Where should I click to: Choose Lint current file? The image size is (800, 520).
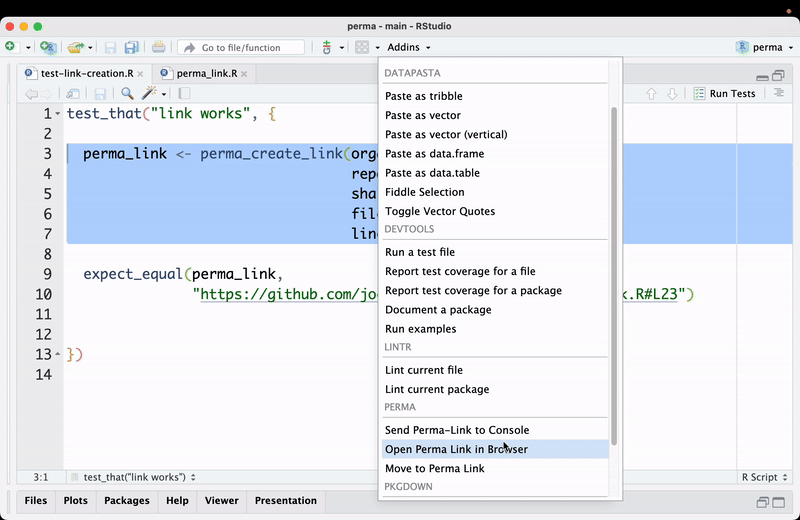pyautogui.click(x=423, y=370)
